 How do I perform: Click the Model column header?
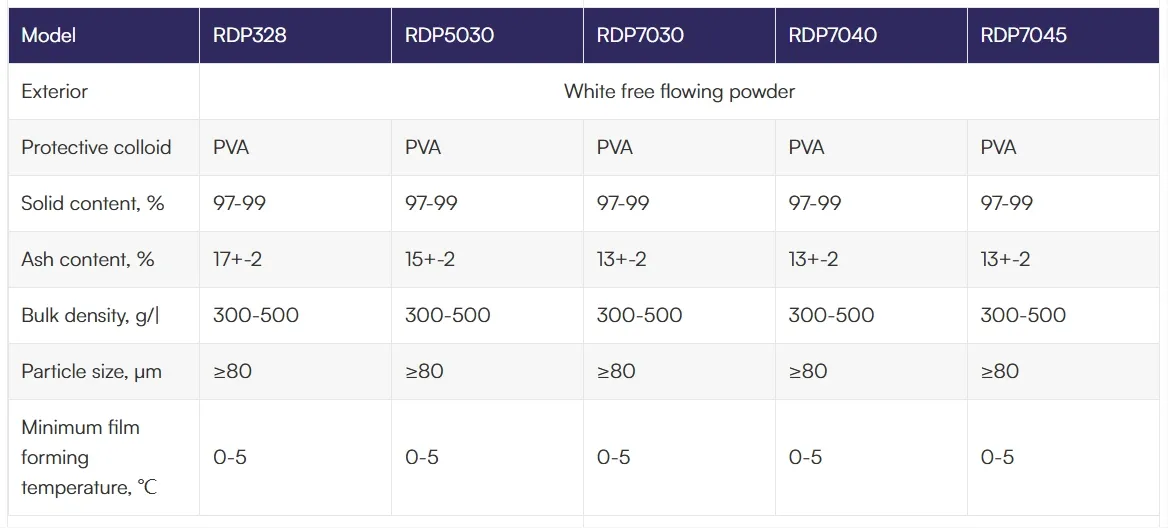tap(48, 35)
